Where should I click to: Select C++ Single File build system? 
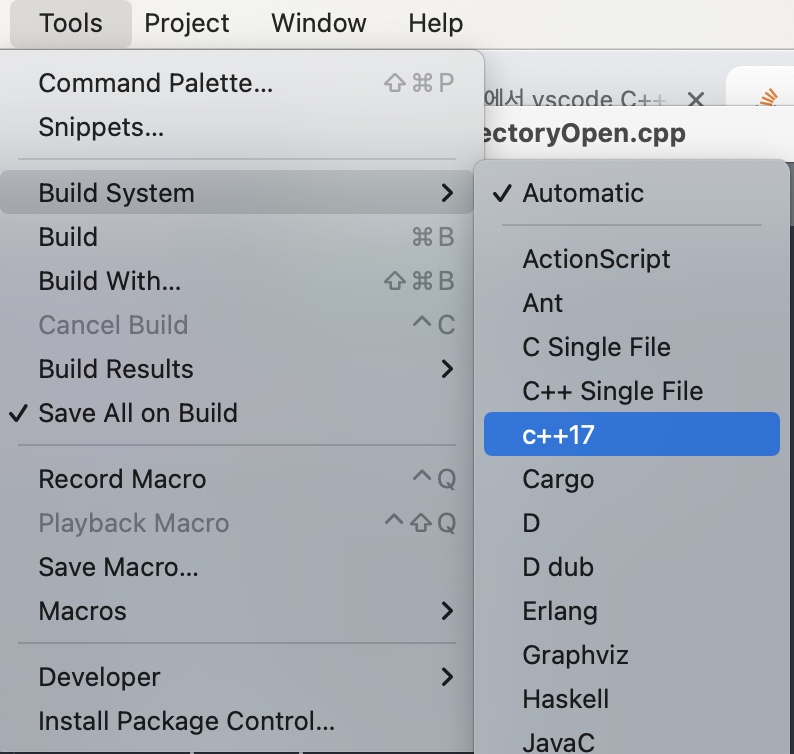631,391
